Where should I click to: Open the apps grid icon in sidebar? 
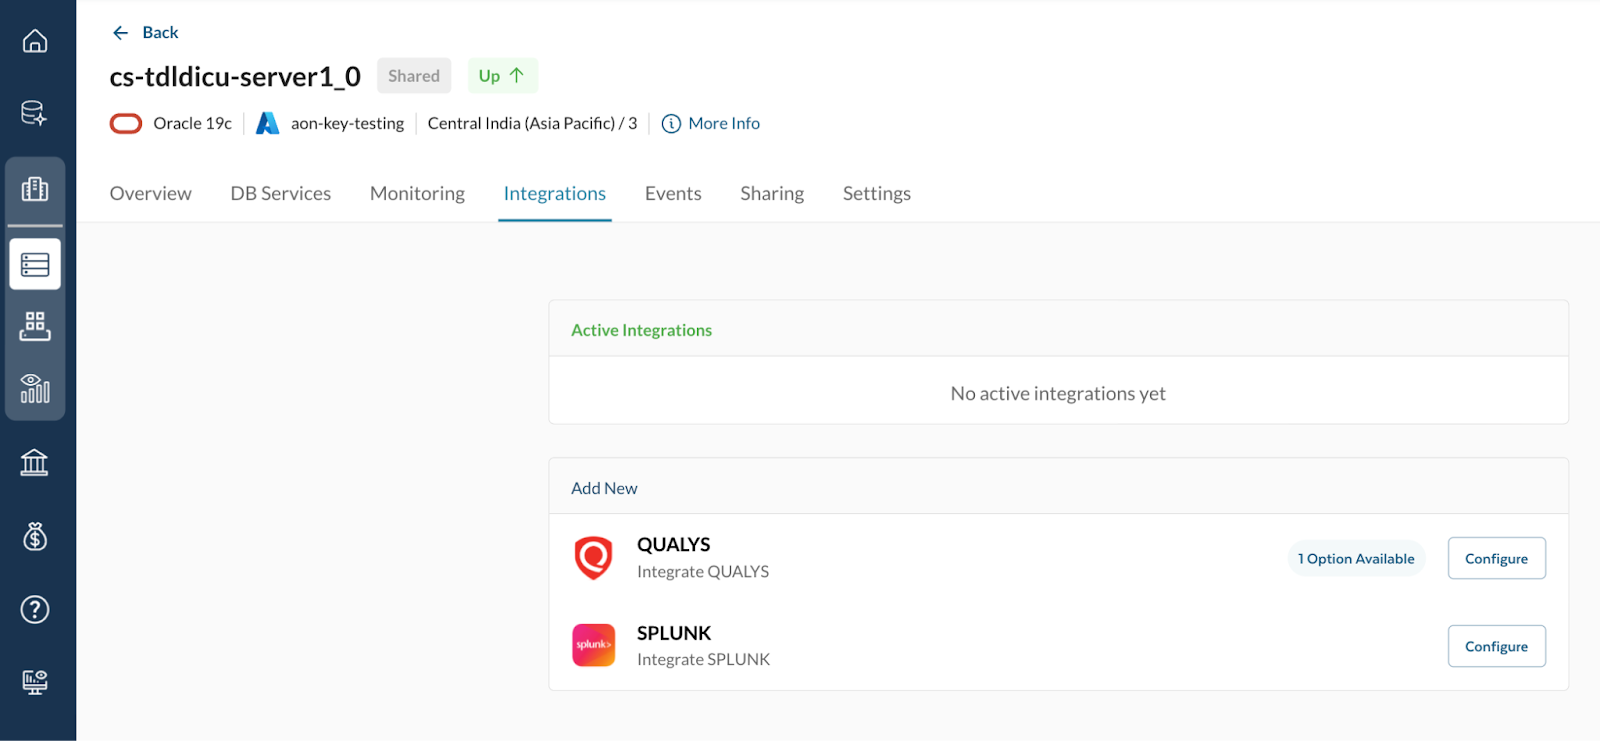[x=35, y=326]
